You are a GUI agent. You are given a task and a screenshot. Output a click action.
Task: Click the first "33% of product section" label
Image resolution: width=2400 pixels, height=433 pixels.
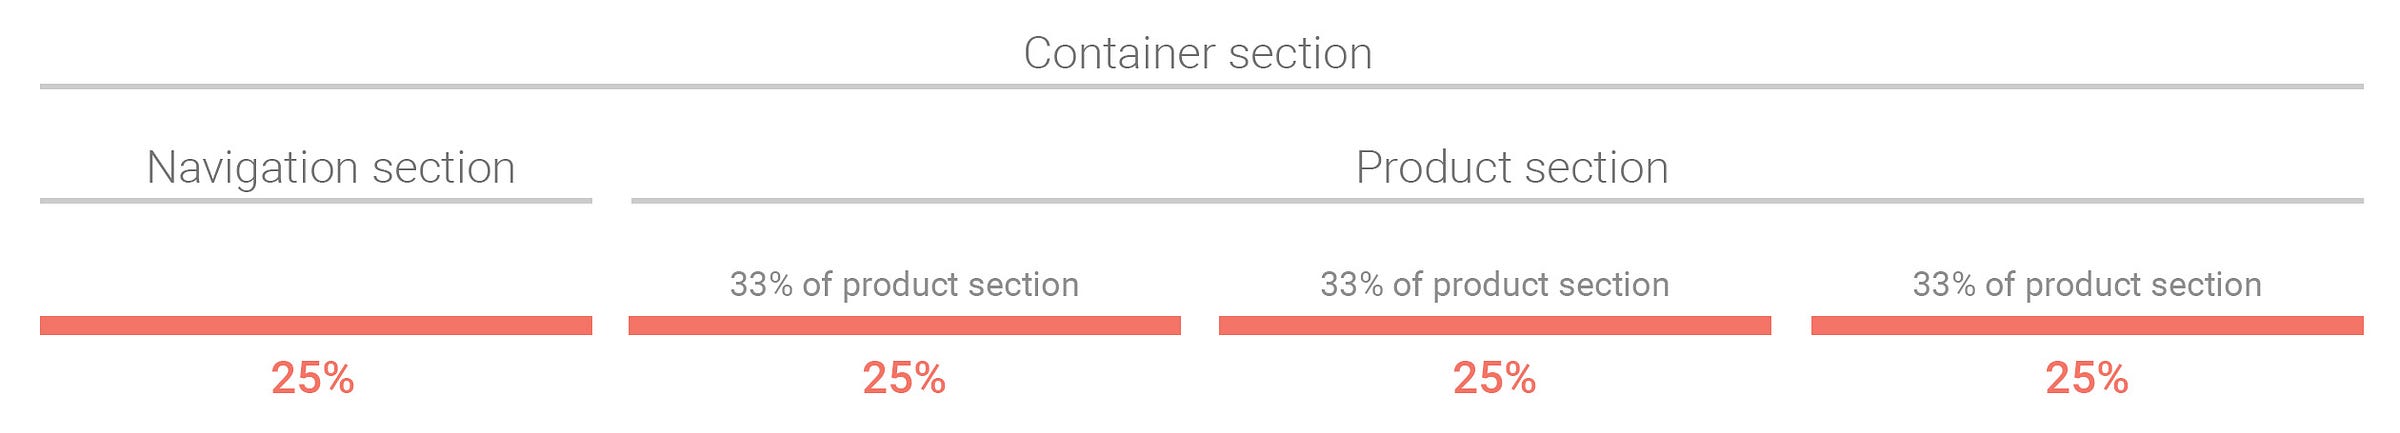[904, 285]
